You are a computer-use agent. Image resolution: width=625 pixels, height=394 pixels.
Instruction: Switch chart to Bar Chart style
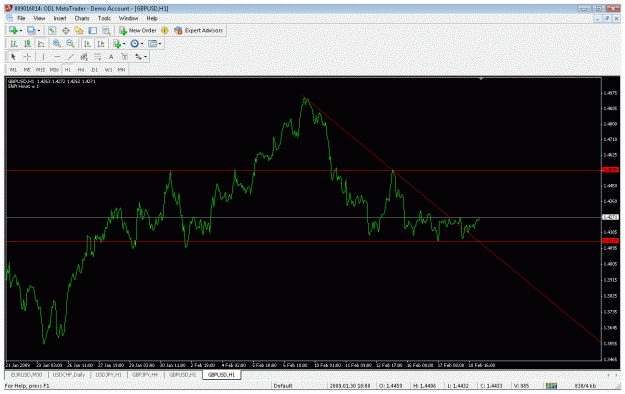click(14, 44)
